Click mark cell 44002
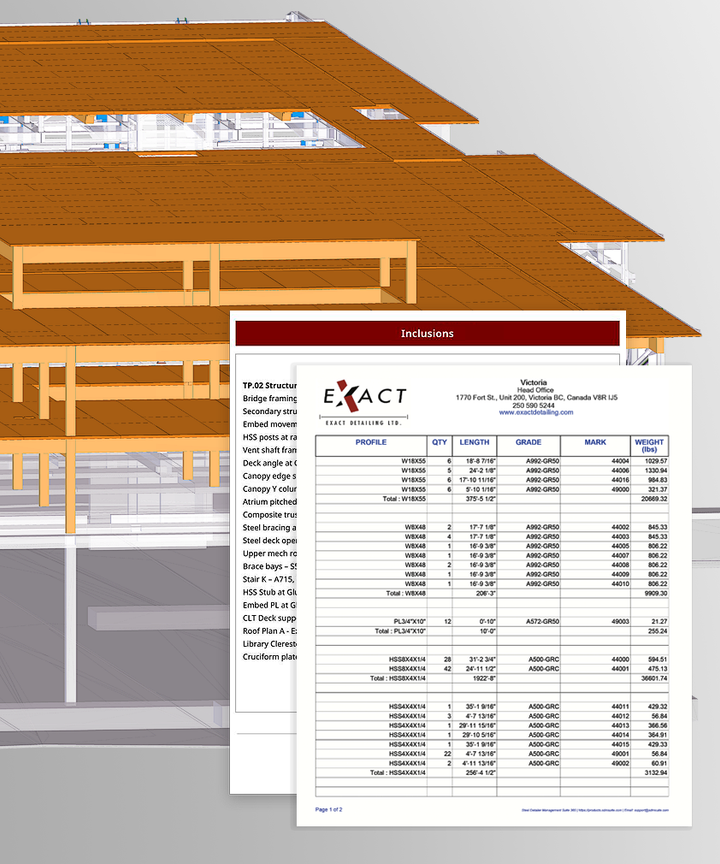The image size is (720, 864). click(x=620, y=527)
